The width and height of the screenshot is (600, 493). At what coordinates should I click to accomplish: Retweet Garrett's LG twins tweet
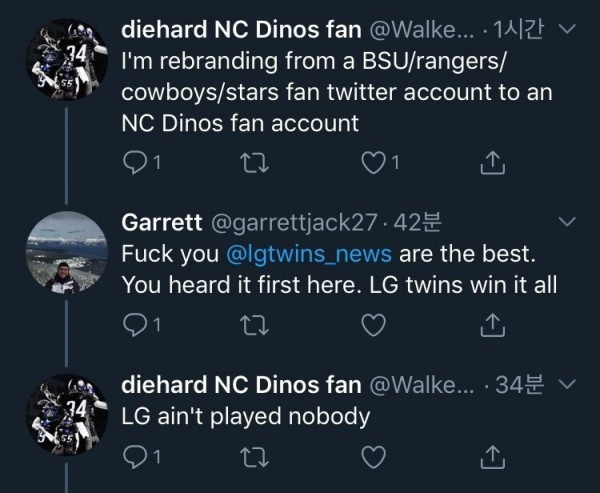click(254, 325)
